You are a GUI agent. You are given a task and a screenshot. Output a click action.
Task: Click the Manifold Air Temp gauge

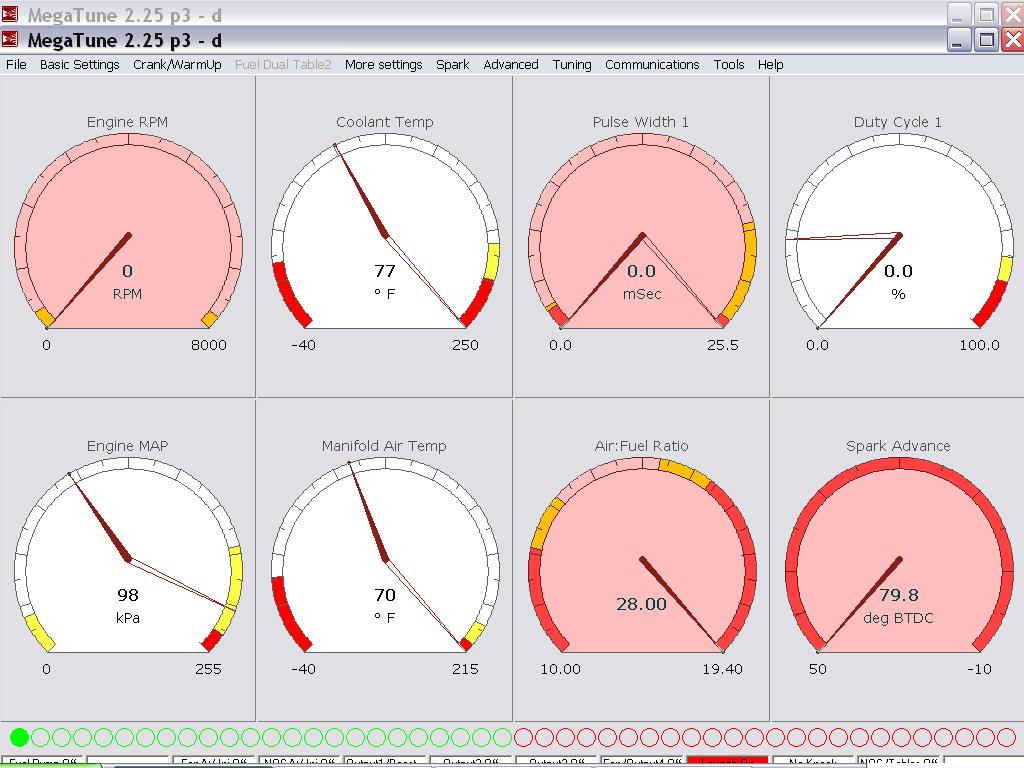pos(385,560)
